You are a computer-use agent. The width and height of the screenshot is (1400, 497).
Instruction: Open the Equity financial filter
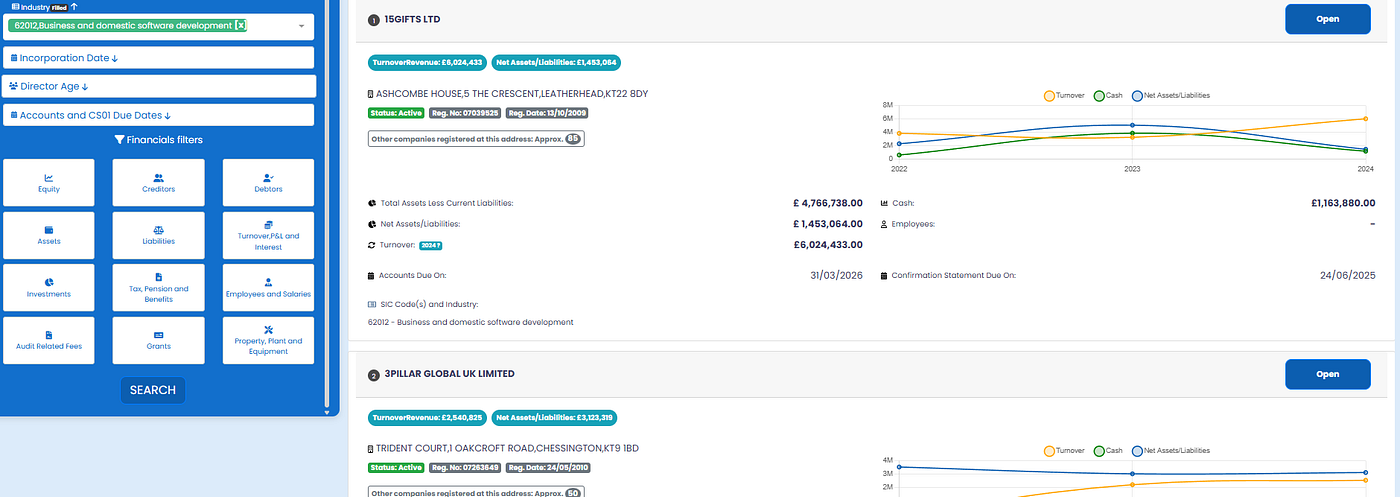[49, 182]
